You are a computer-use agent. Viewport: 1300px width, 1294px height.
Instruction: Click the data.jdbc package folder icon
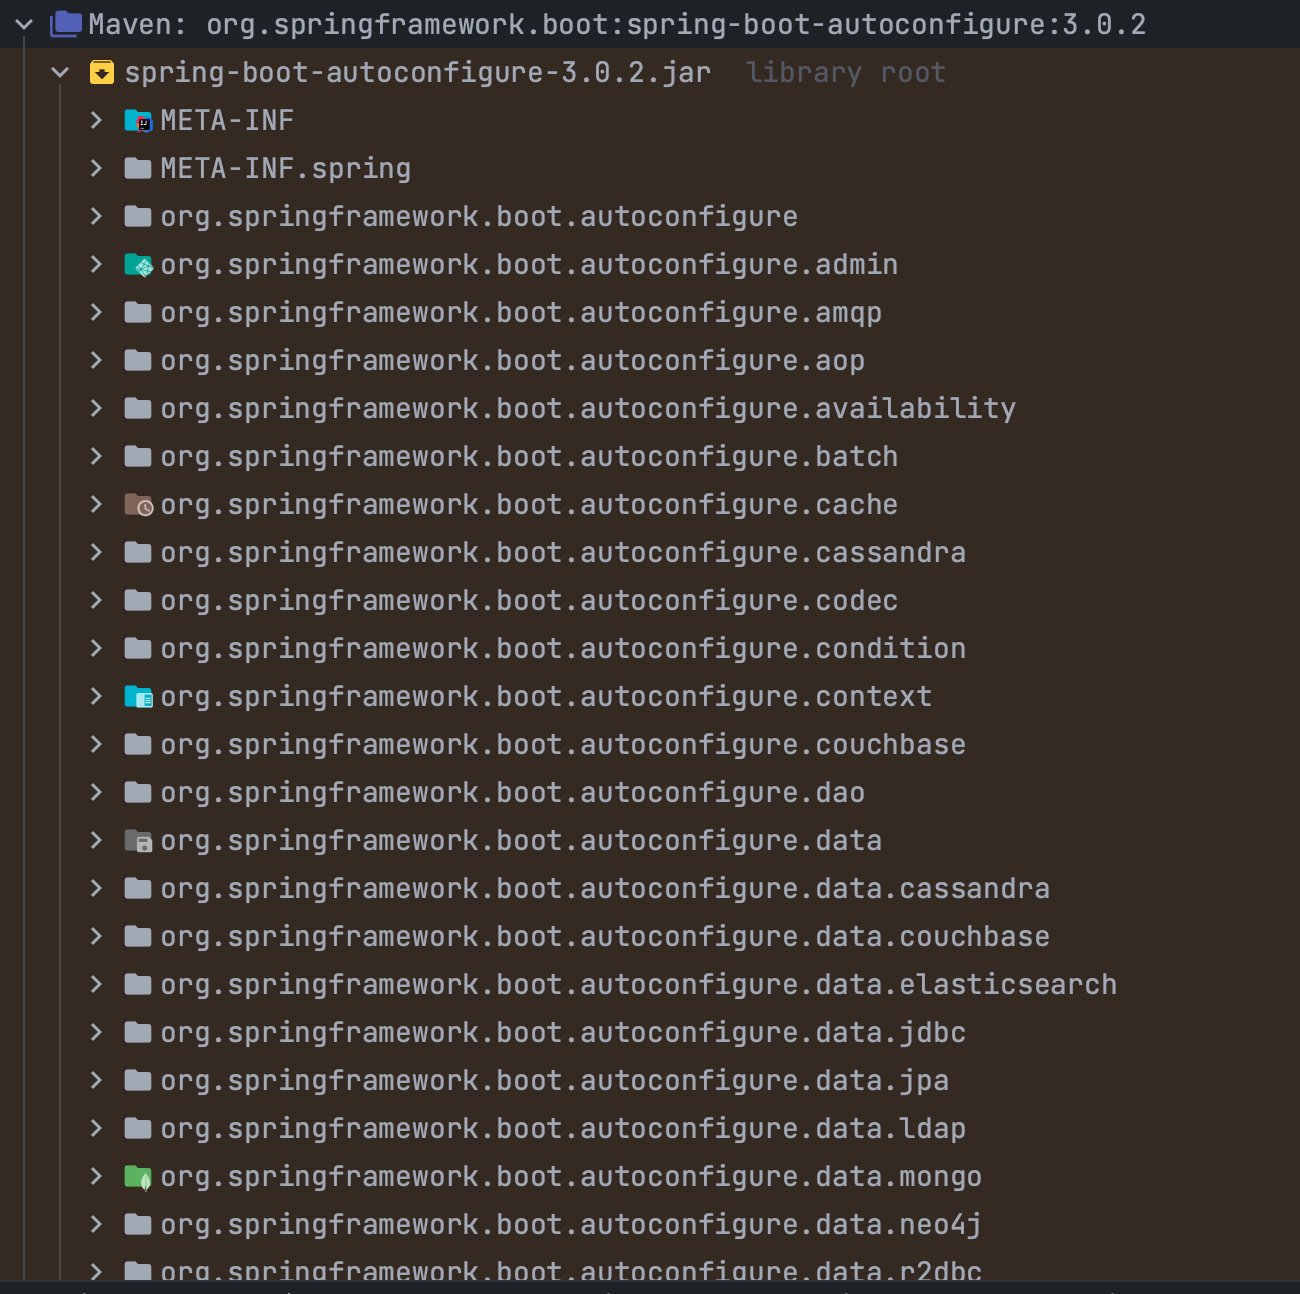tap(138, 1032)
